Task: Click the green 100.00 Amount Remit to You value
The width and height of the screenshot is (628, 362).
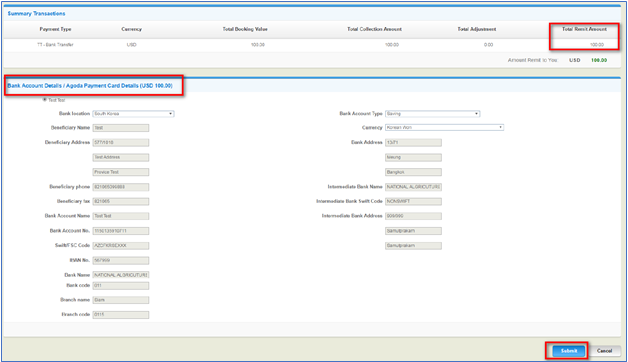Action: click(599, 60)
